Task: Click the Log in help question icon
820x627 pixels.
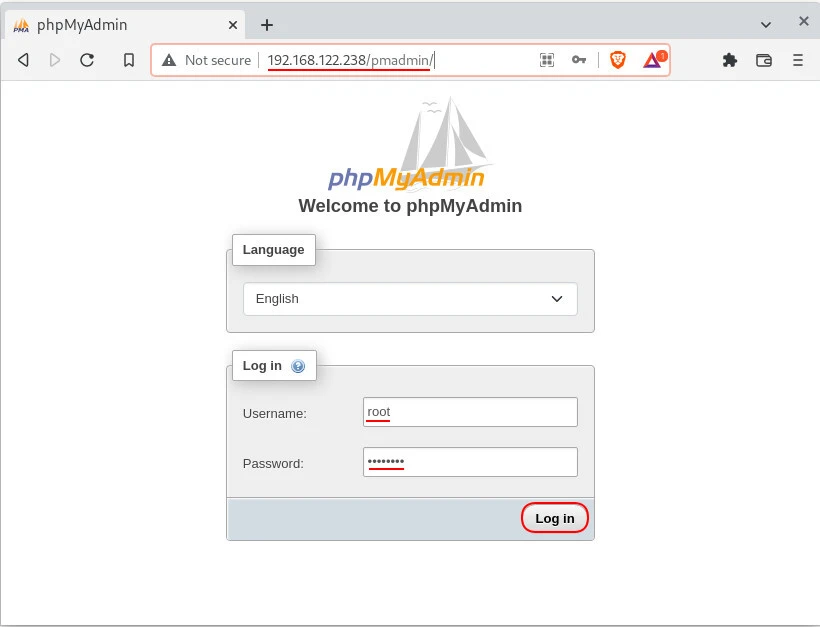Action: click(298, 366)
